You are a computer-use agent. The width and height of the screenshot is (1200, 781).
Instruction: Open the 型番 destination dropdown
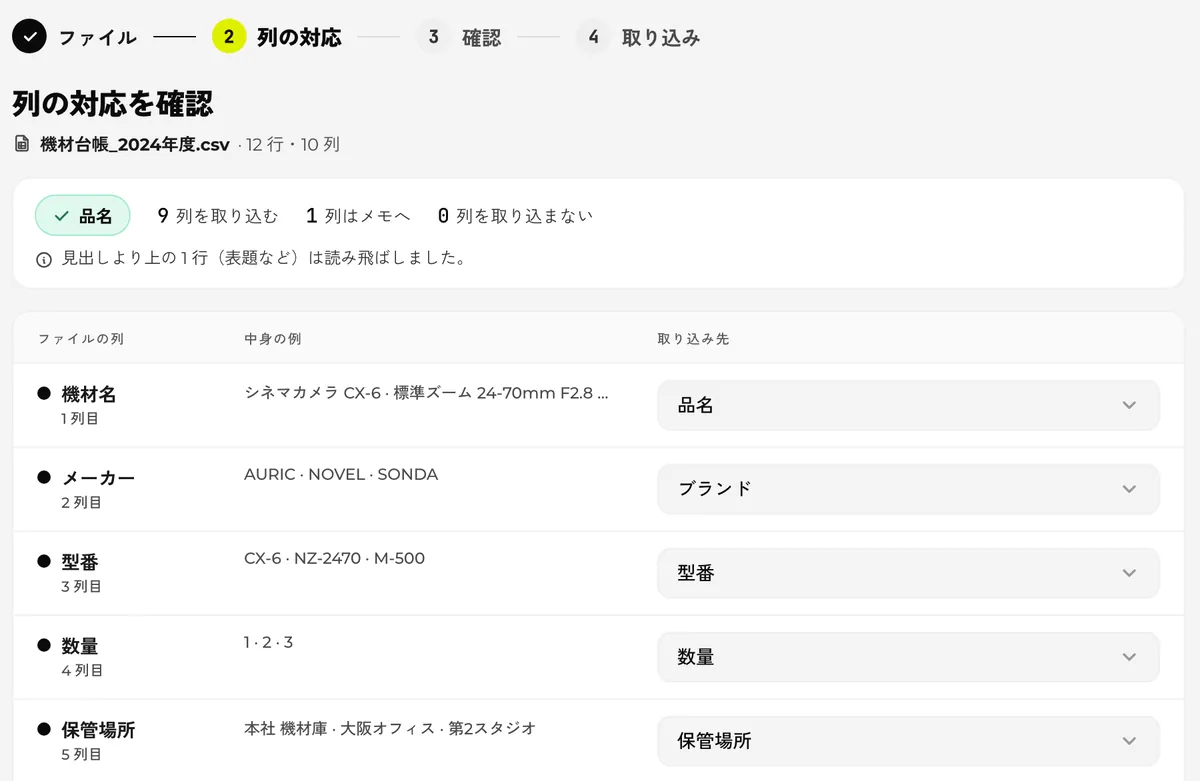tap(908, 573)
